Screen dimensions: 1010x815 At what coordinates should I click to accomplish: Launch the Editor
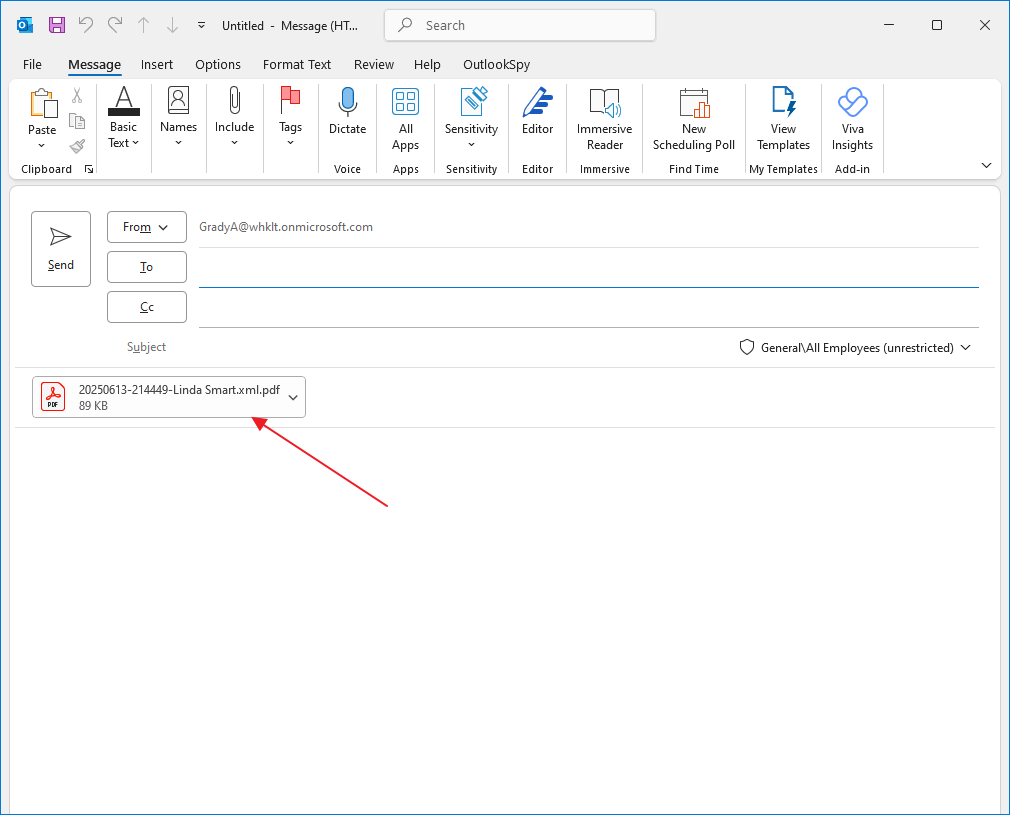pyautogui.click(x=537, y=111)
